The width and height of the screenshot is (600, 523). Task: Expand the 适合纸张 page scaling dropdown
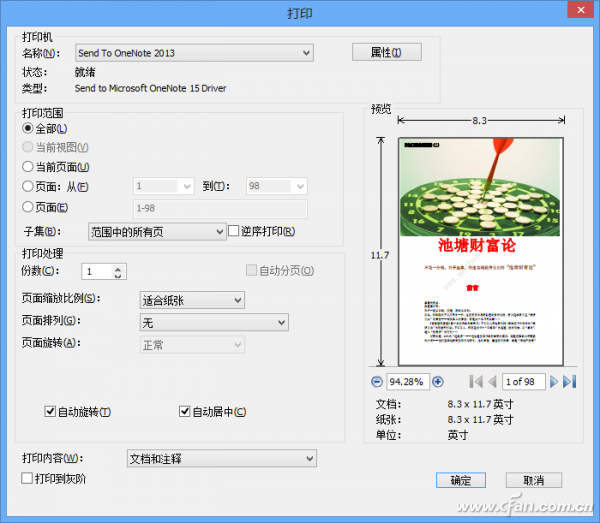191,299
